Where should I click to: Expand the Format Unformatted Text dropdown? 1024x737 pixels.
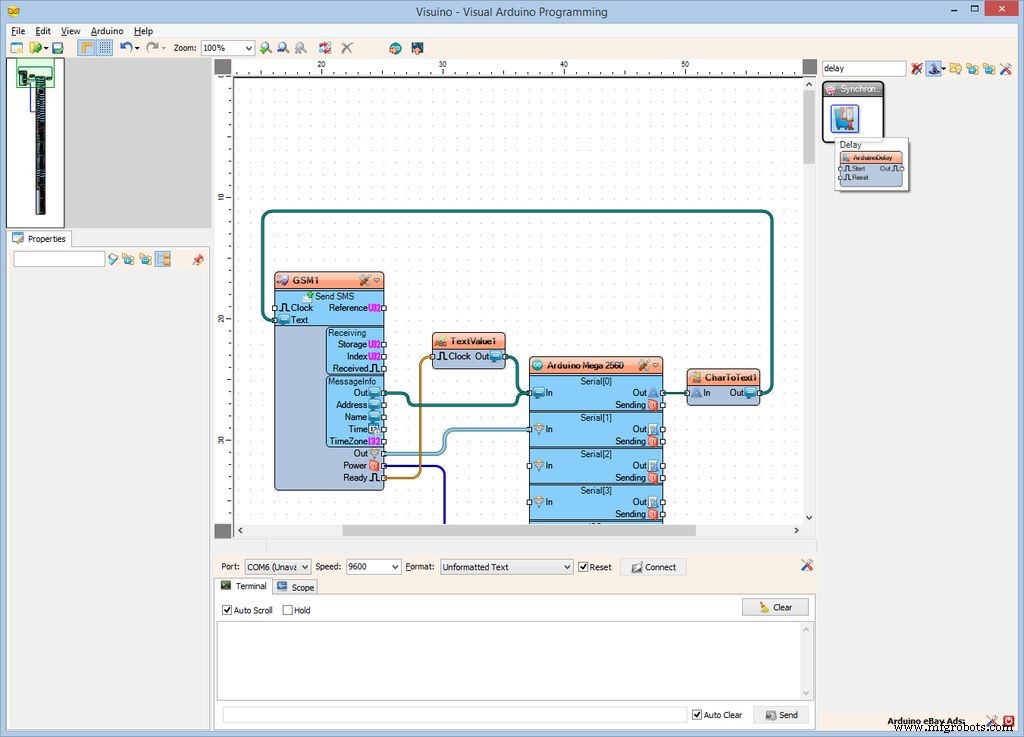pyautogui.click(x=506, y=567)
